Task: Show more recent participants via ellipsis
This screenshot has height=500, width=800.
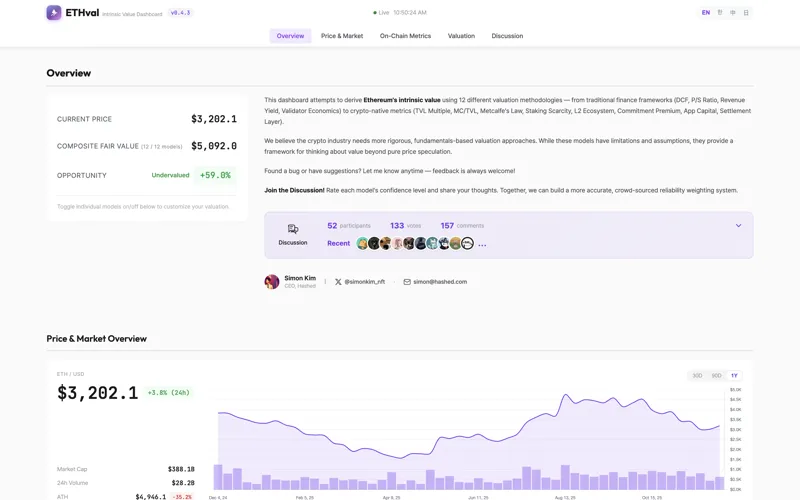Action: 482,244
